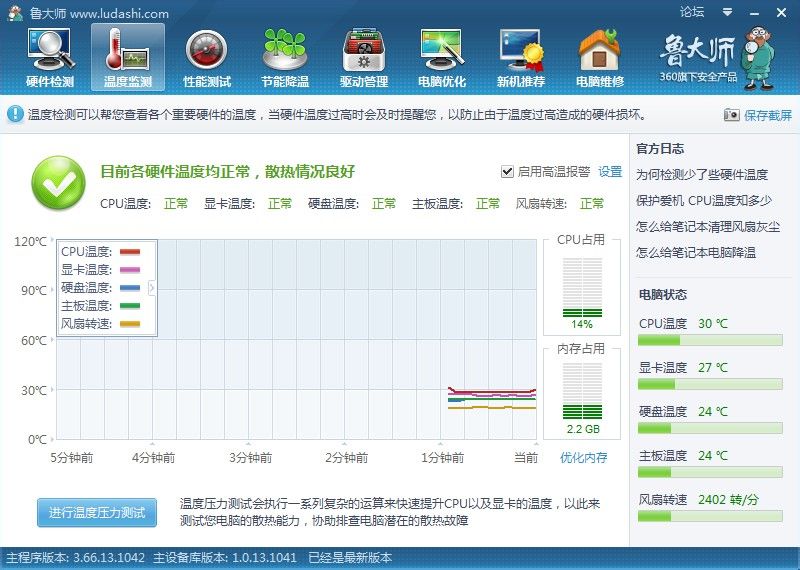Click 正常 value next to 显卡温度

click(x=280, y=204)
